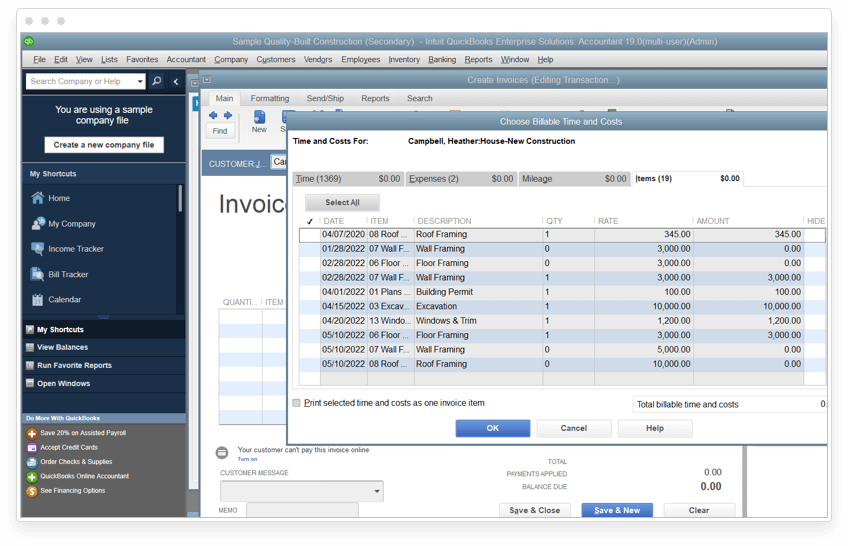Switch to the Mileage tab
The width and height of the screenshot is (848, 546).
574,179
